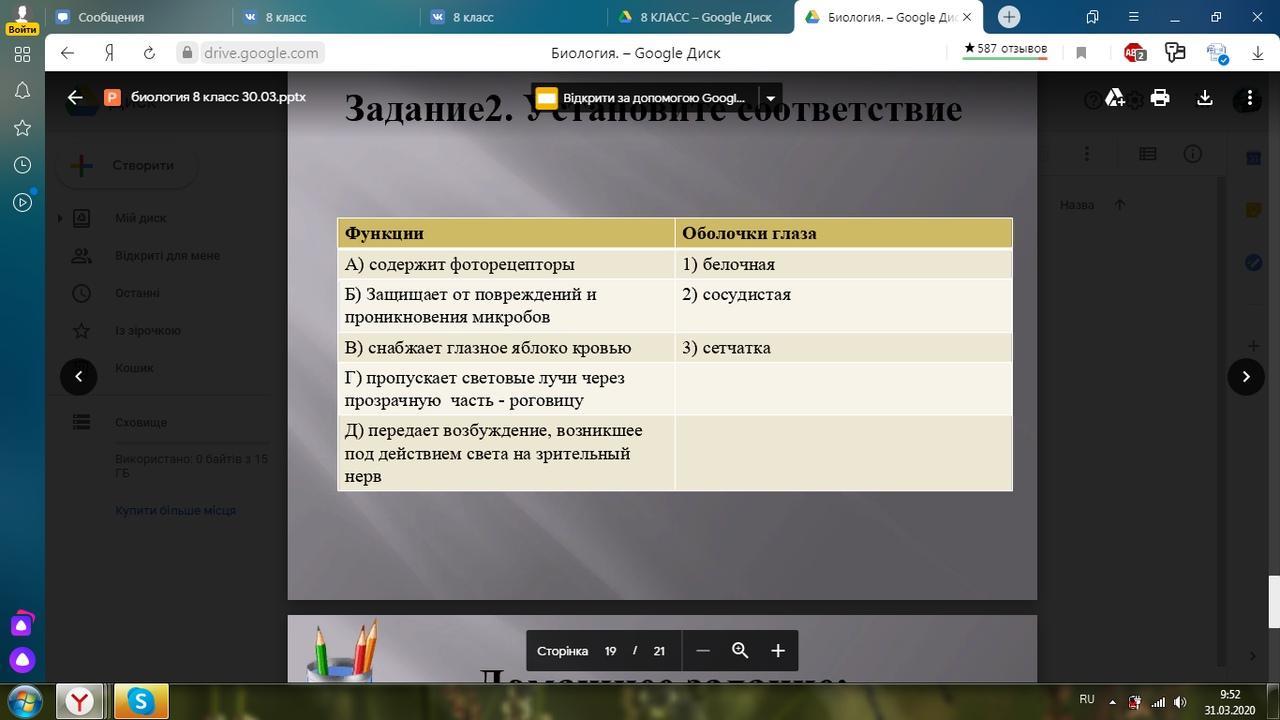Open the Yandex sidebar tableau grid icon
This screenshot has width=1280, height=720.
(x=22, y=55)
